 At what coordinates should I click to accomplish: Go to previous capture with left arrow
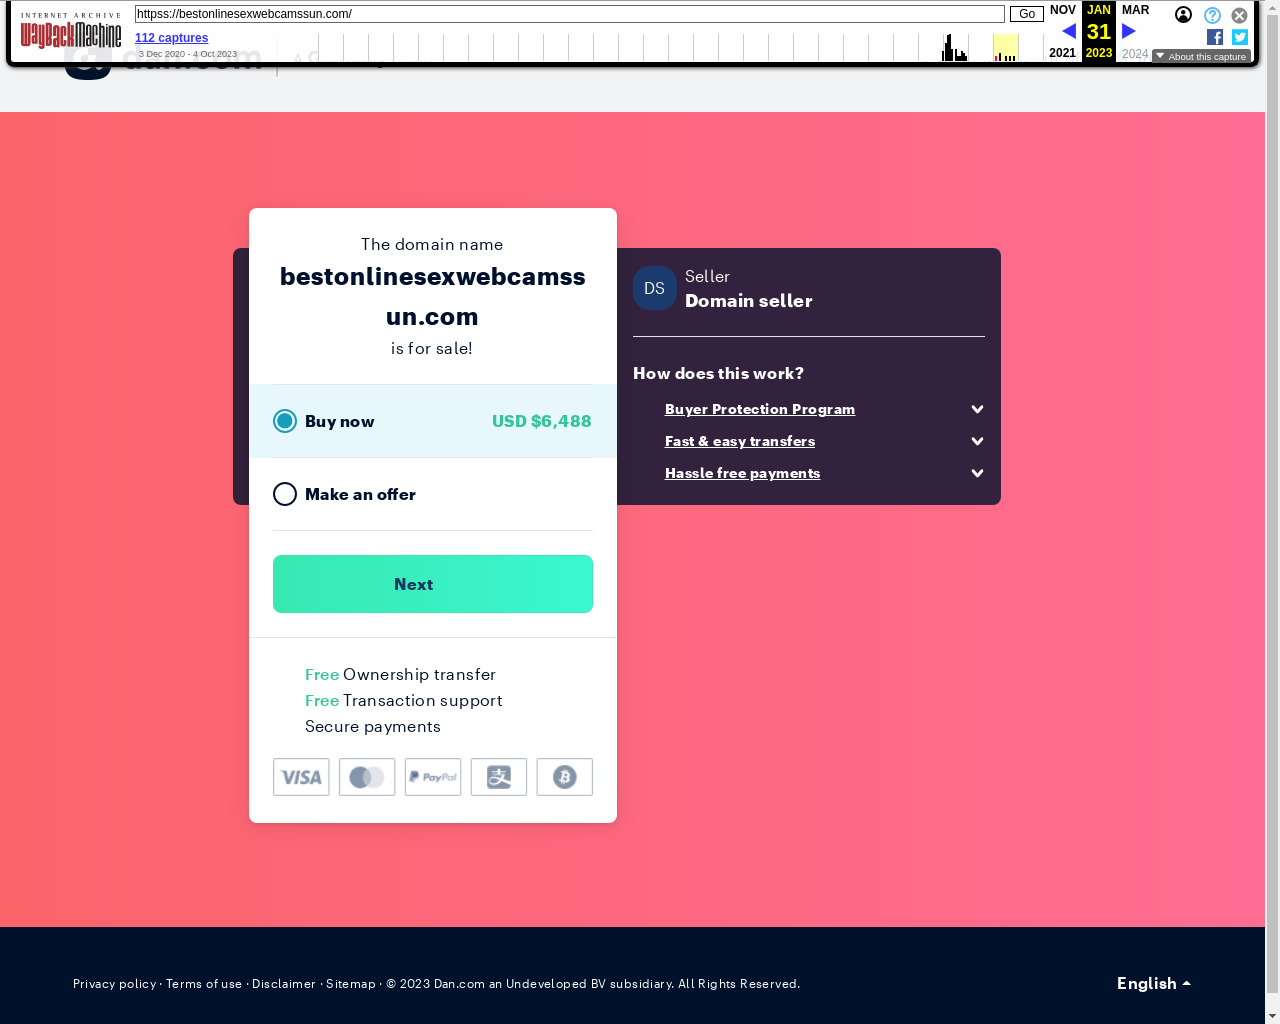[x=1068, y=31]
